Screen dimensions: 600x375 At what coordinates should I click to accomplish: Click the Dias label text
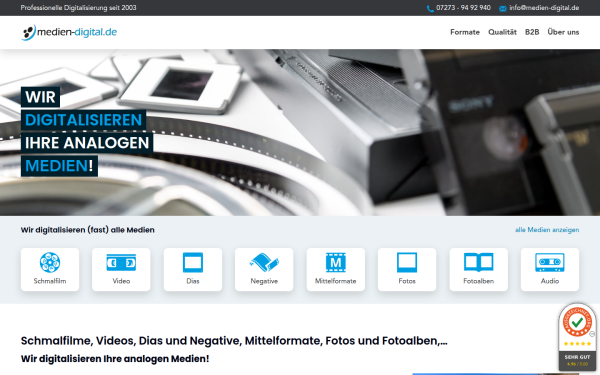[193, 281]
